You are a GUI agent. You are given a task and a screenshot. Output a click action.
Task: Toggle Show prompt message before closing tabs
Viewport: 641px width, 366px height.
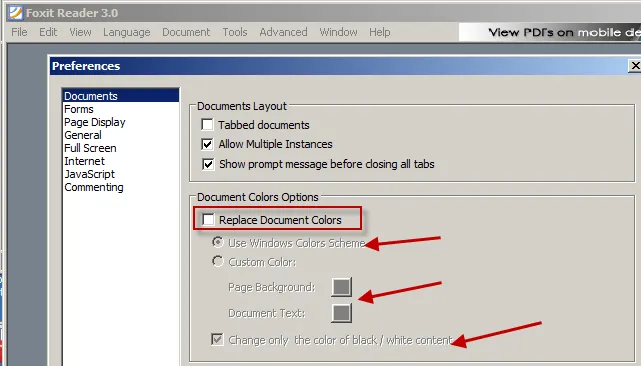tap(208, 164)
